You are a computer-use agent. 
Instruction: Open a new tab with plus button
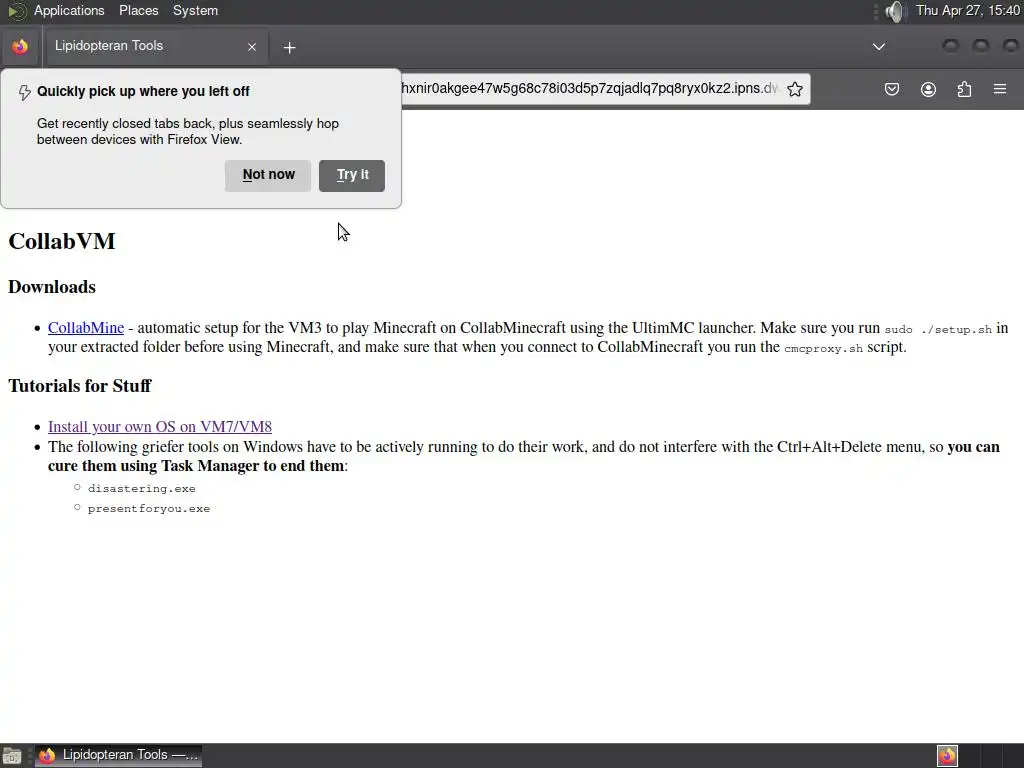click(x=289, y=47)
